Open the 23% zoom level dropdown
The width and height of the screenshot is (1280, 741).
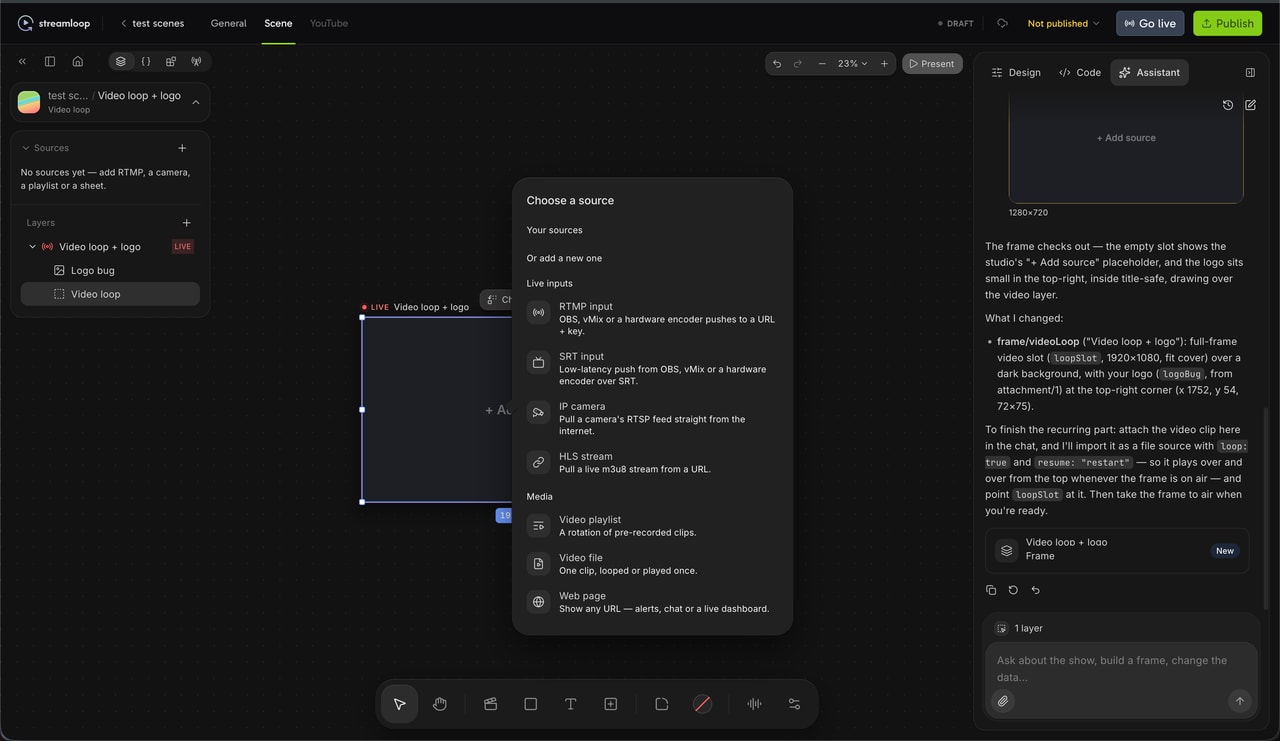coord(853,64)
